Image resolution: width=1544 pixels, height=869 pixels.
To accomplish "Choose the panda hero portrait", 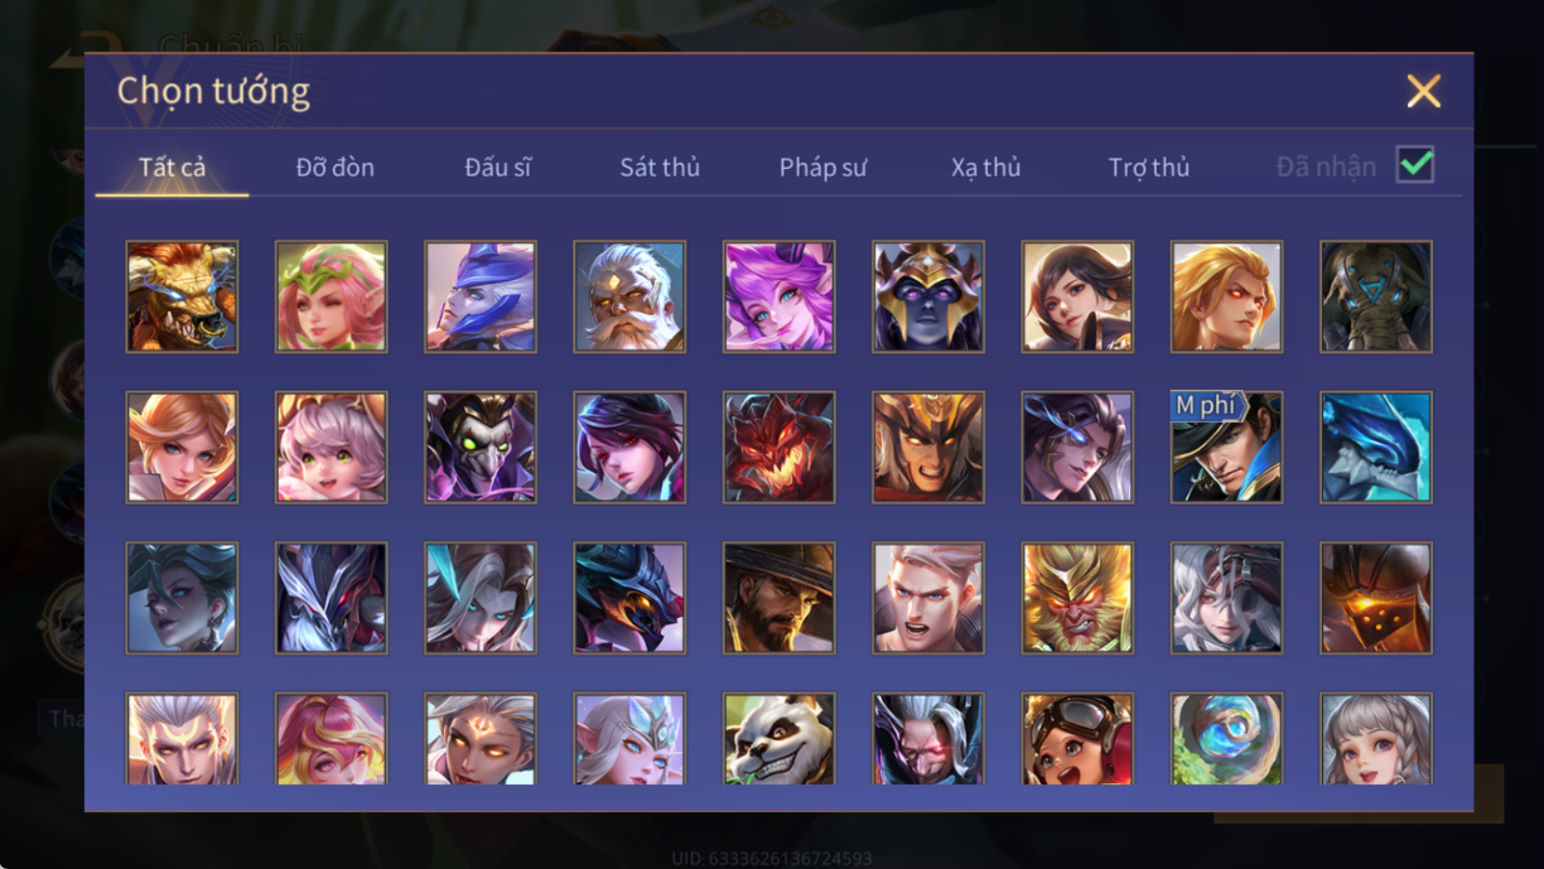I will [x=779, y=739].
